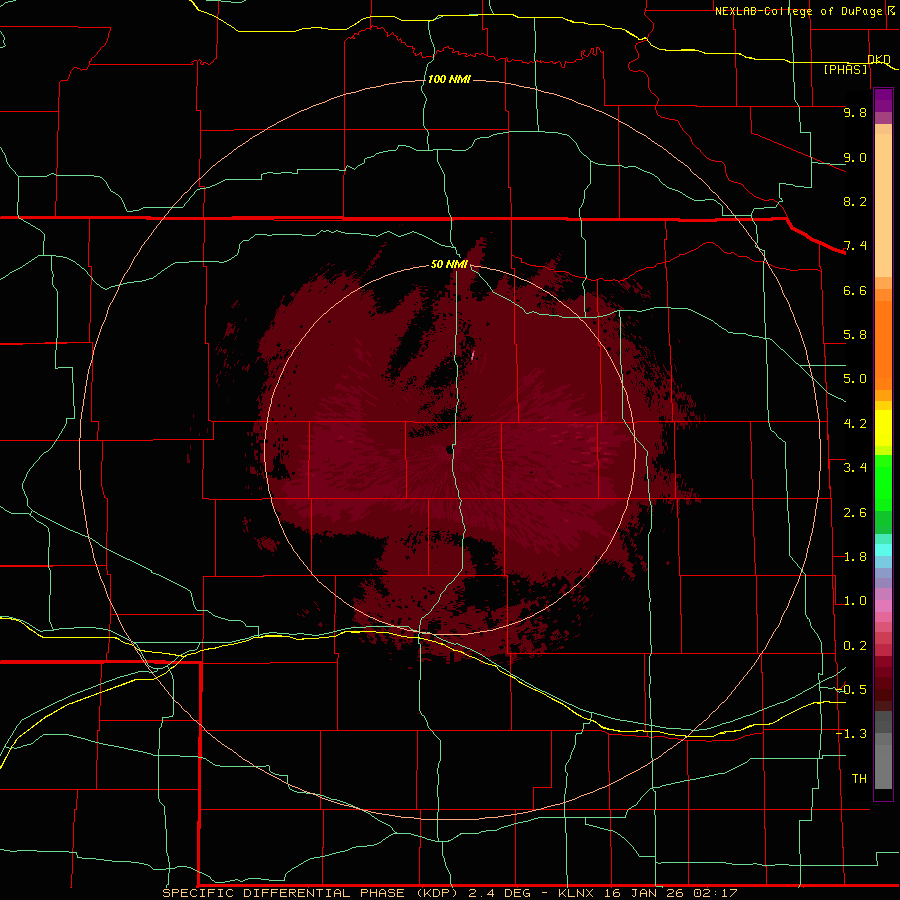The width and height of the screenshot is (900, 900).
Task: Click the 6.6 value on the color scale
Action: click(x=855, y=290)
